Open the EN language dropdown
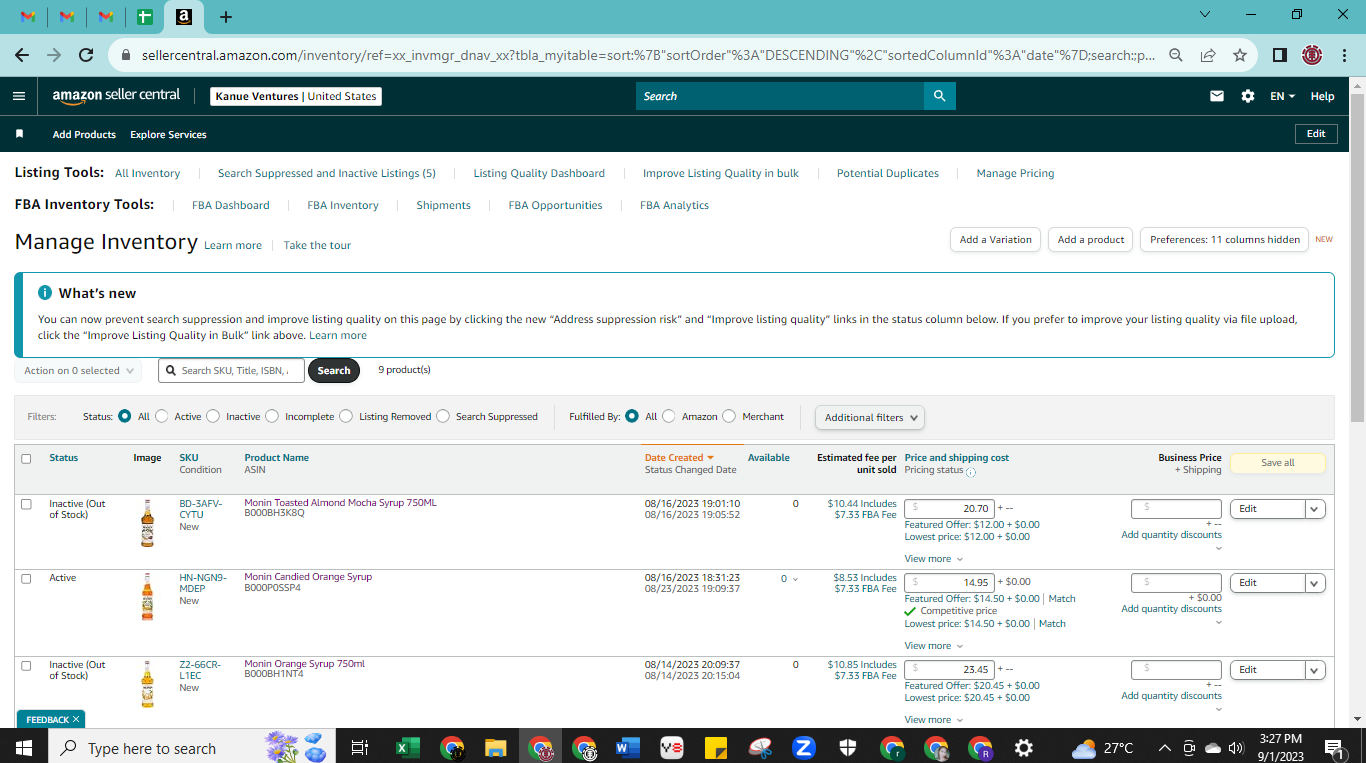The height and width of the screenshot is (763, 1366). (x=1282, y=96)
